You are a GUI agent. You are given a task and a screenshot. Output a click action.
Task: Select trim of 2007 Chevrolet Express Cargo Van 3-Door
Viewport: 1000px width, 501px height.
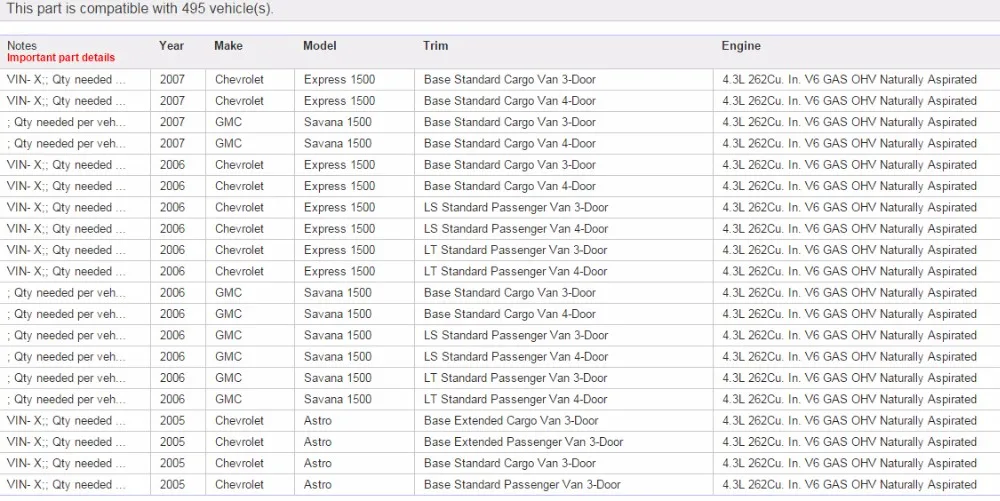tap(510, 80)
